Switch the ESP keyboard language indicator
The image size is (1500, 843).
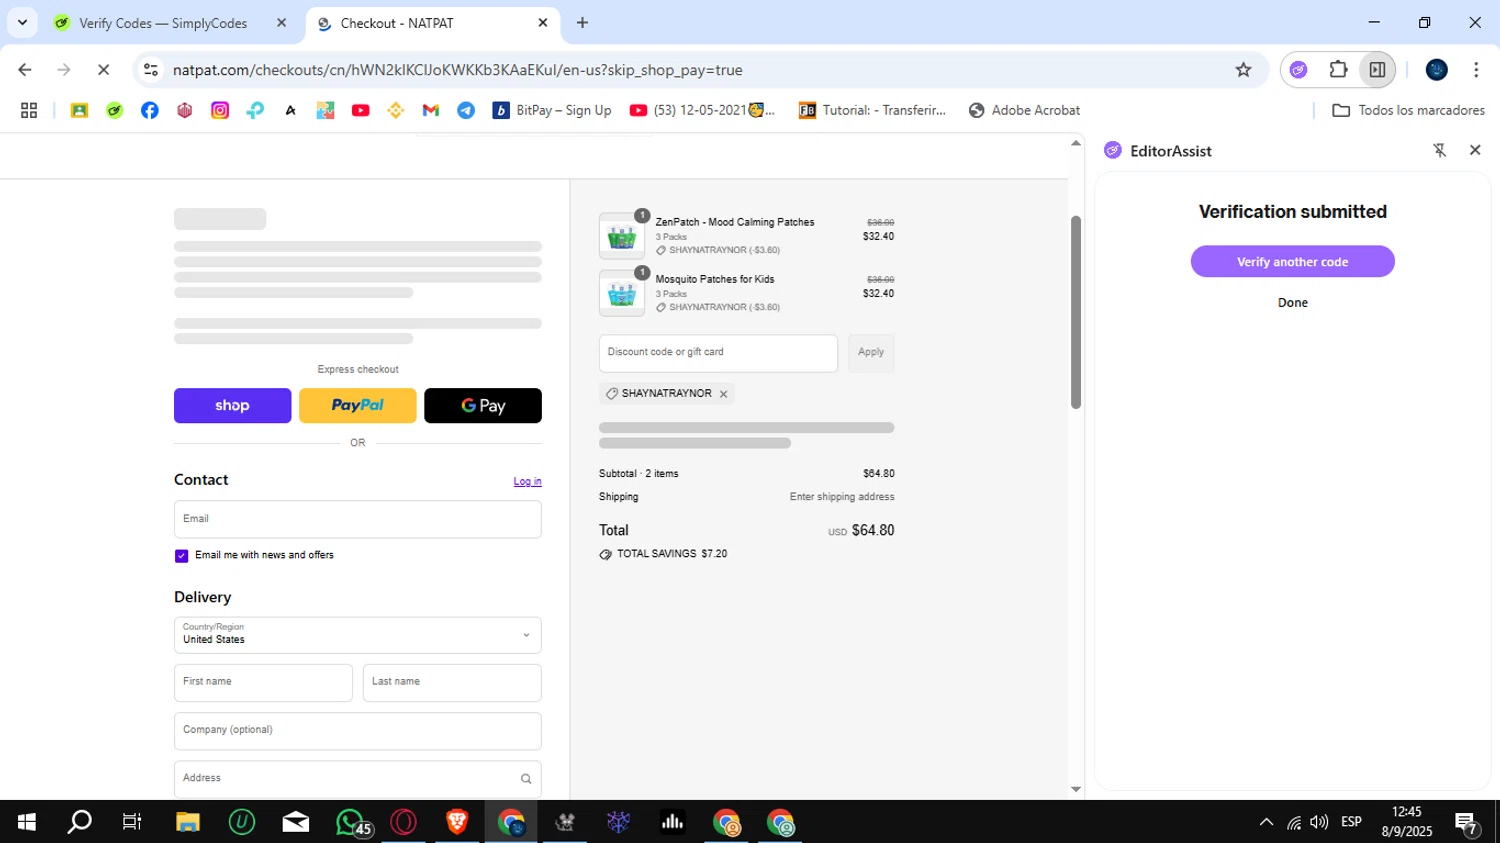coord(1351,822)
